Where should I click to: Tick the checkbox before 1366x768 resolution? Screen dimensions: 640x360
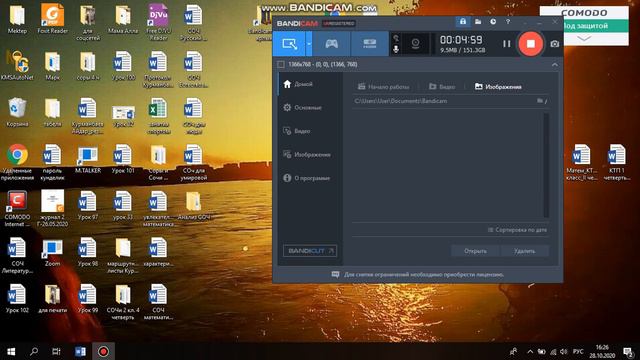281,64
